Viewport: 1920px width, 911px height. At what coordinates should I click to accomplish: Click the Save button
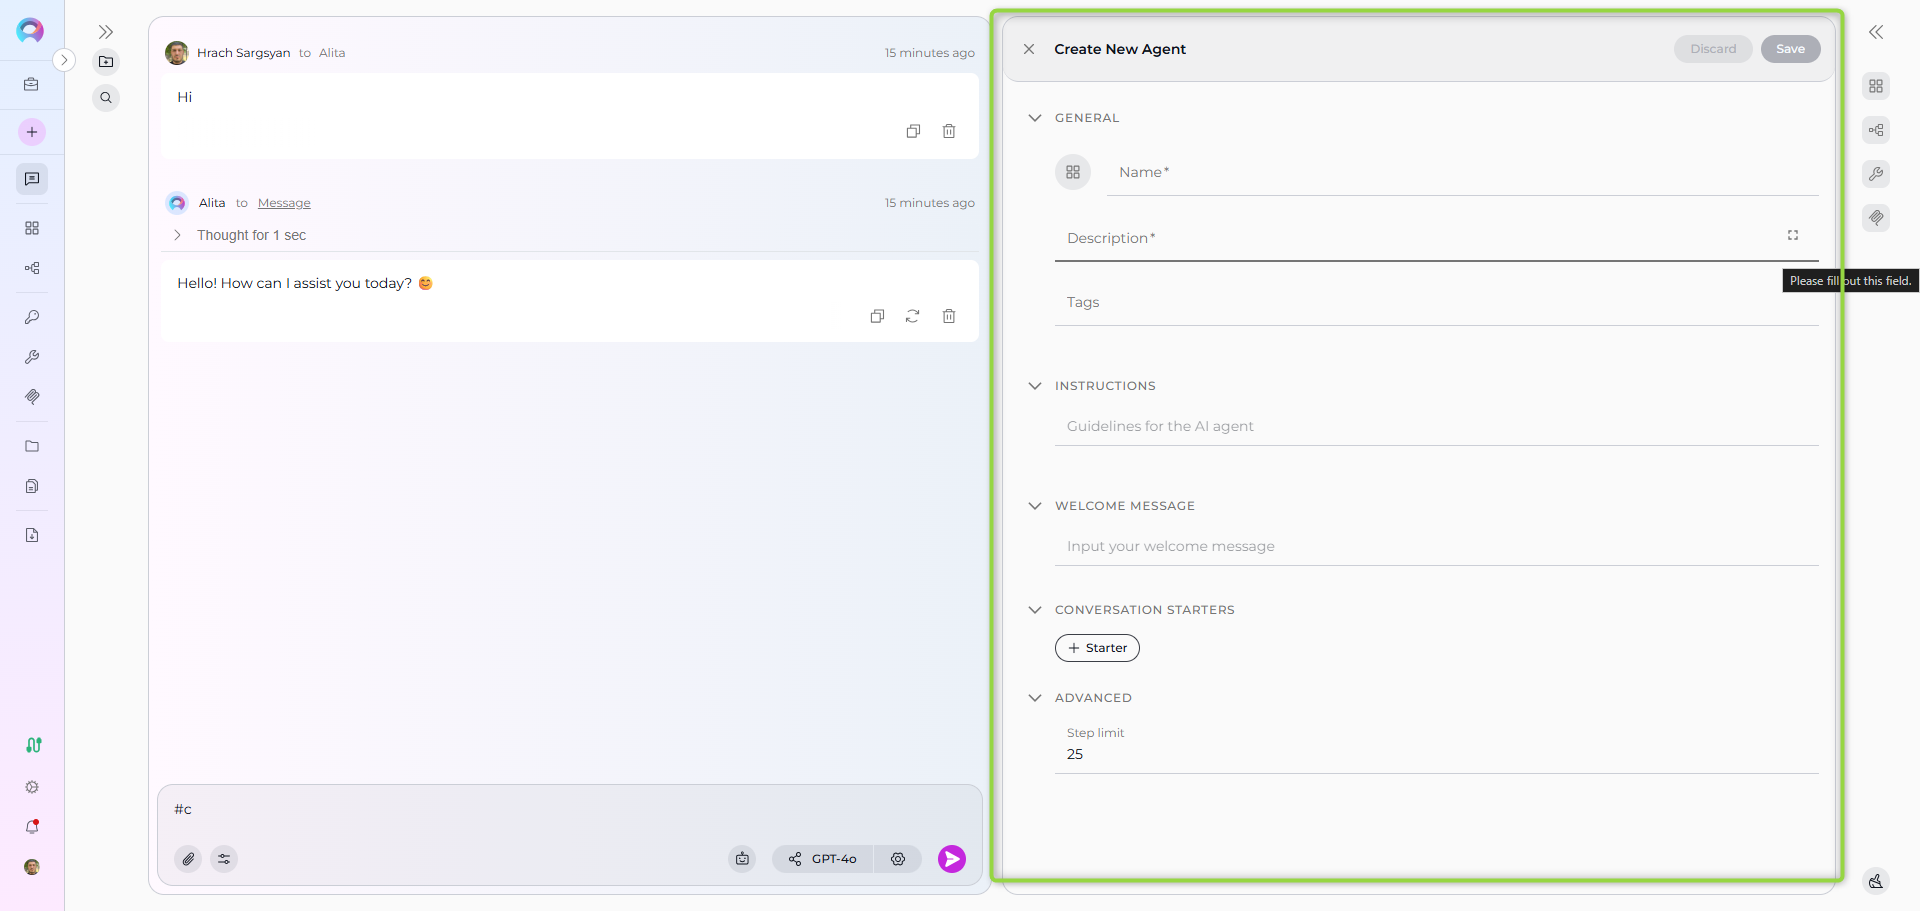1789,49
